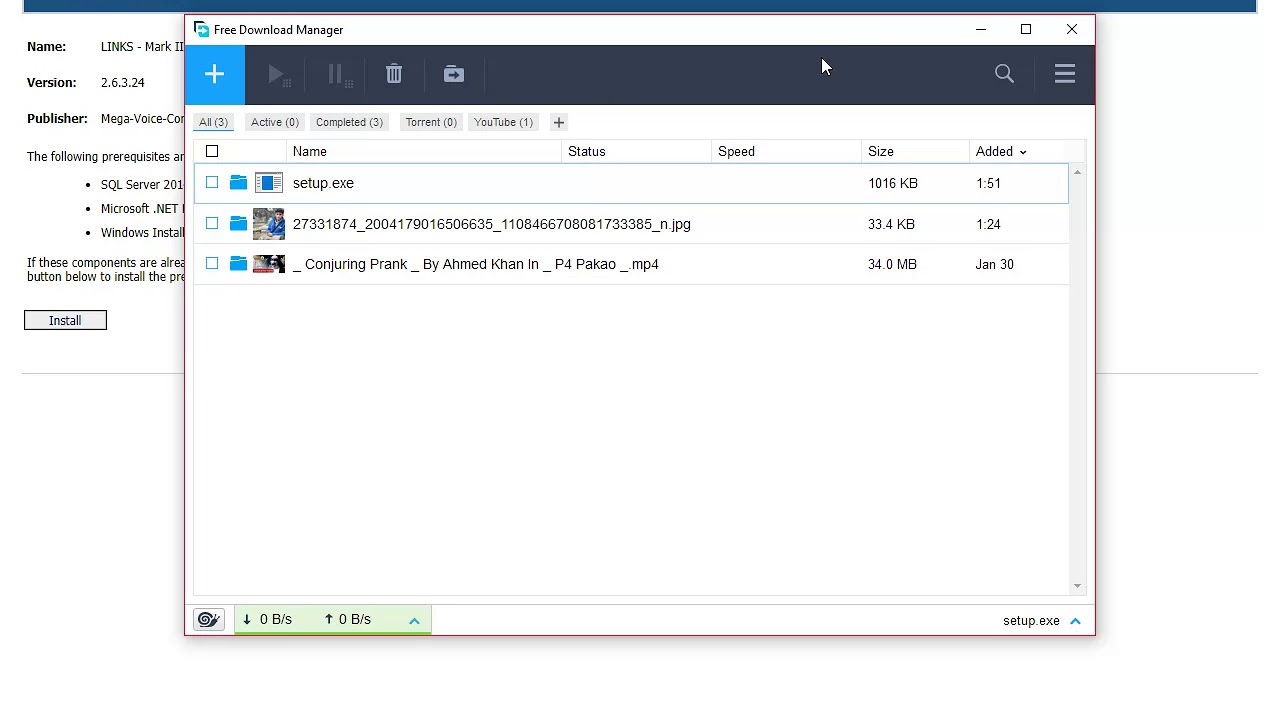The width and height of the screenshot is (1280, 720).
Task: Switch to the Active (0) tab
Action: pyautogui.click(x=275, y=122)
